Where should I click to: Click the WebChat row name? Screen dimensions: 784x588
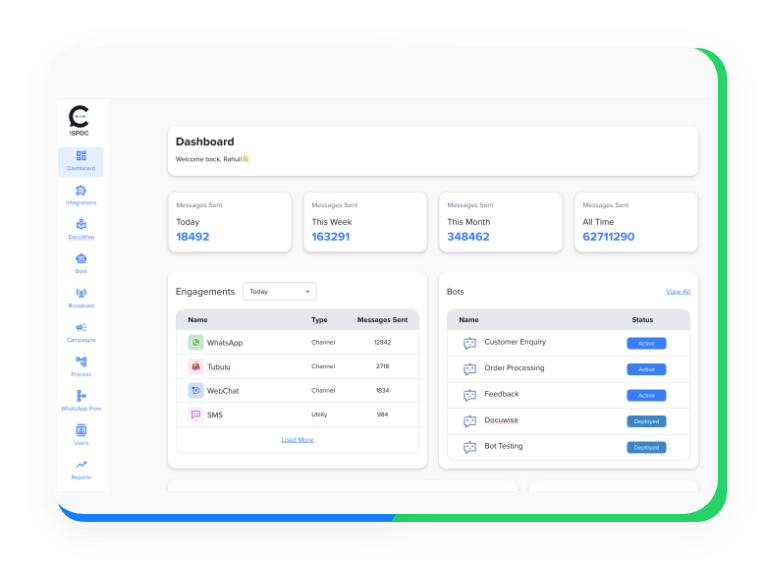click(x=223, y=390)
